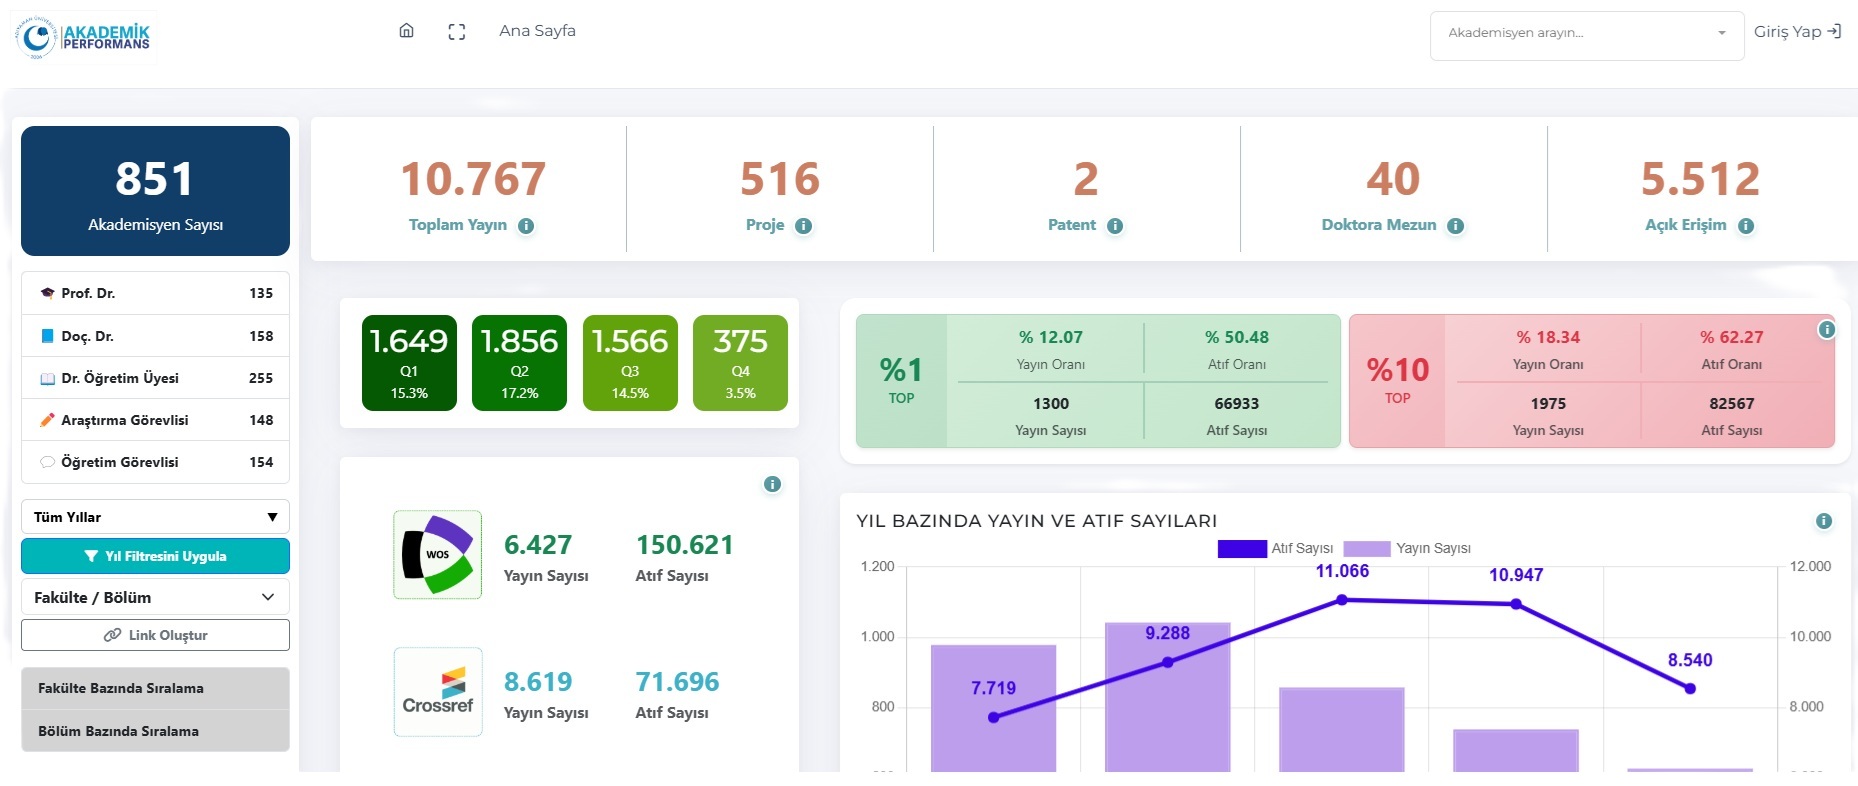The width and height of the screenshot is (1858, 786).
Task: Open Fakülte Bazında Sıralama
Action: [155, 688]
